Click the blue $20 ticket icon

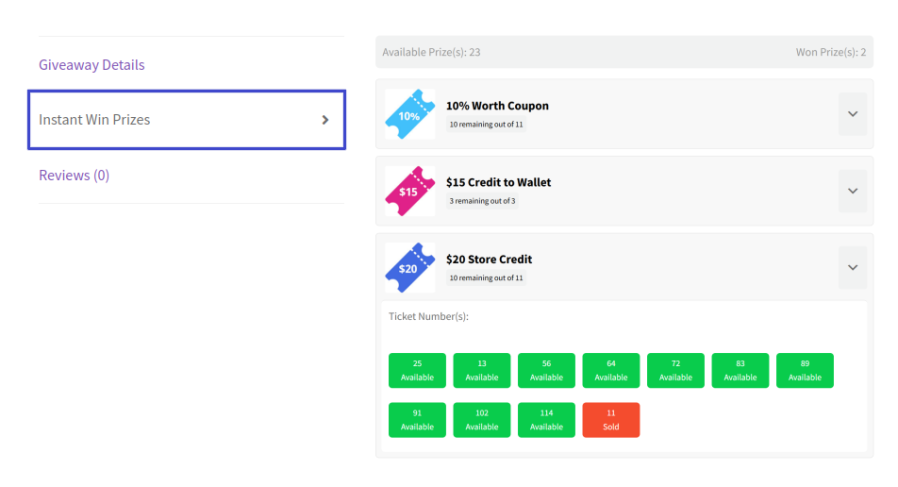pyautogui.click(x=410, y=267)
